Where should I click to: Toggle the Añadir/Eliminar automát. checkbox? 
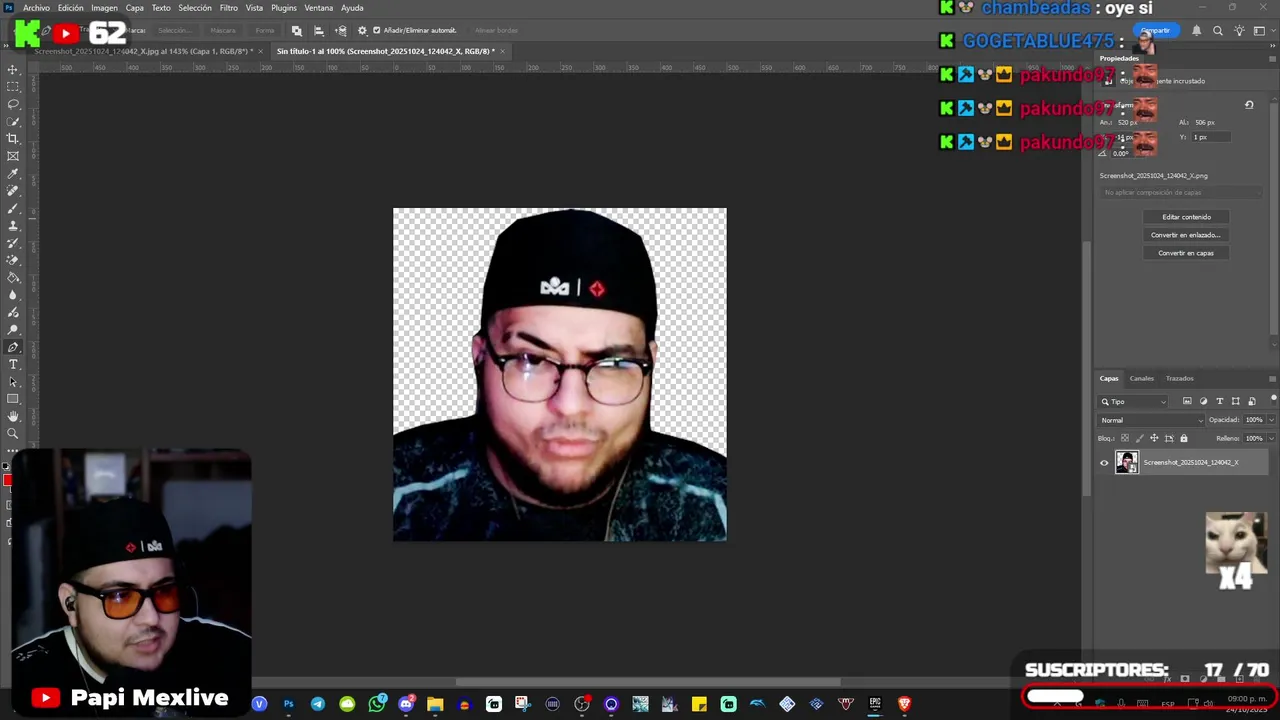[x=377, y=30]
